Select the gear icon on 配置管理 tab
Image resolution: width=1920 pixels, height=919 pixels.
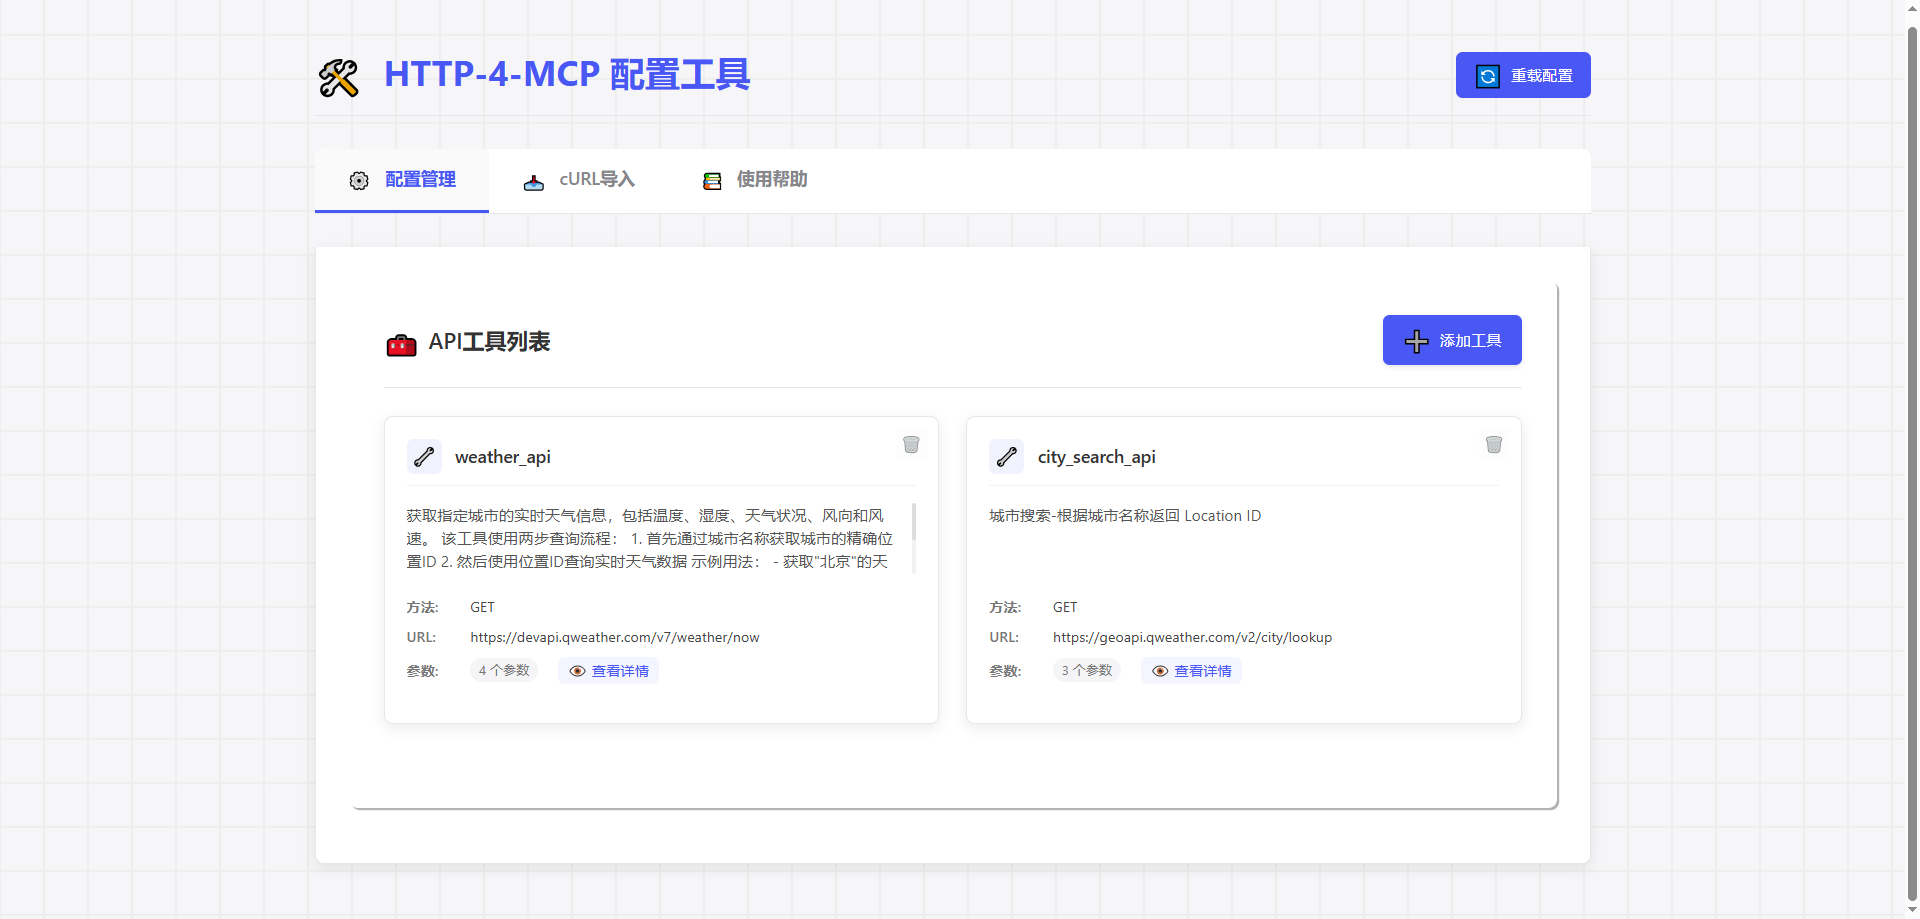point(359,181)
